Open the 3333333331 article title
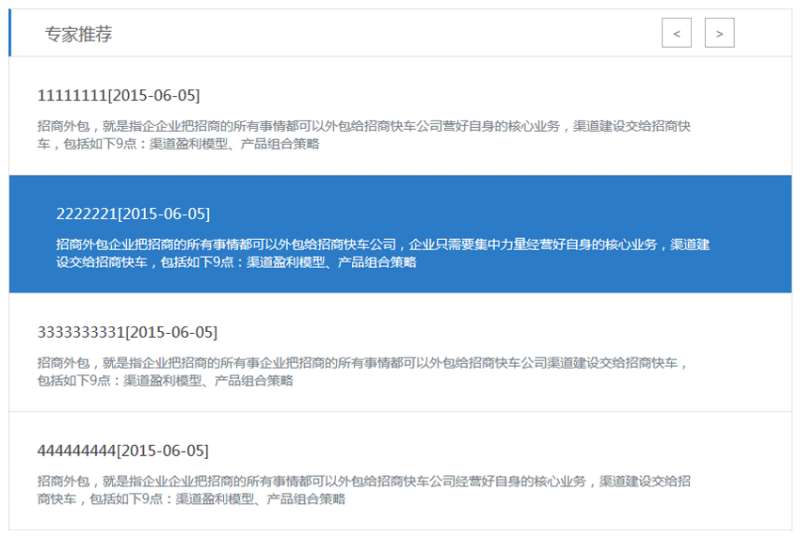800x538 pixels. (x=80, y=332)
